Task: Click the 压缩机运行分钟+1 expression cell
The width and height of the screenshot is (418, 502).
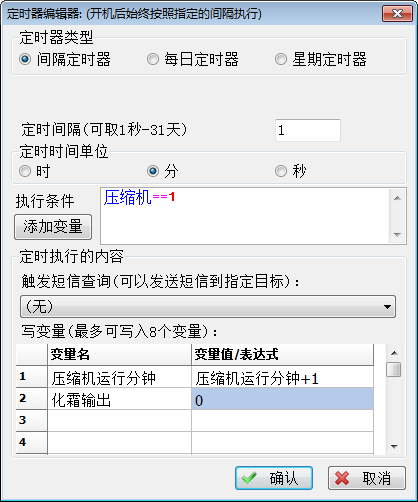Action: coord(282,377)
